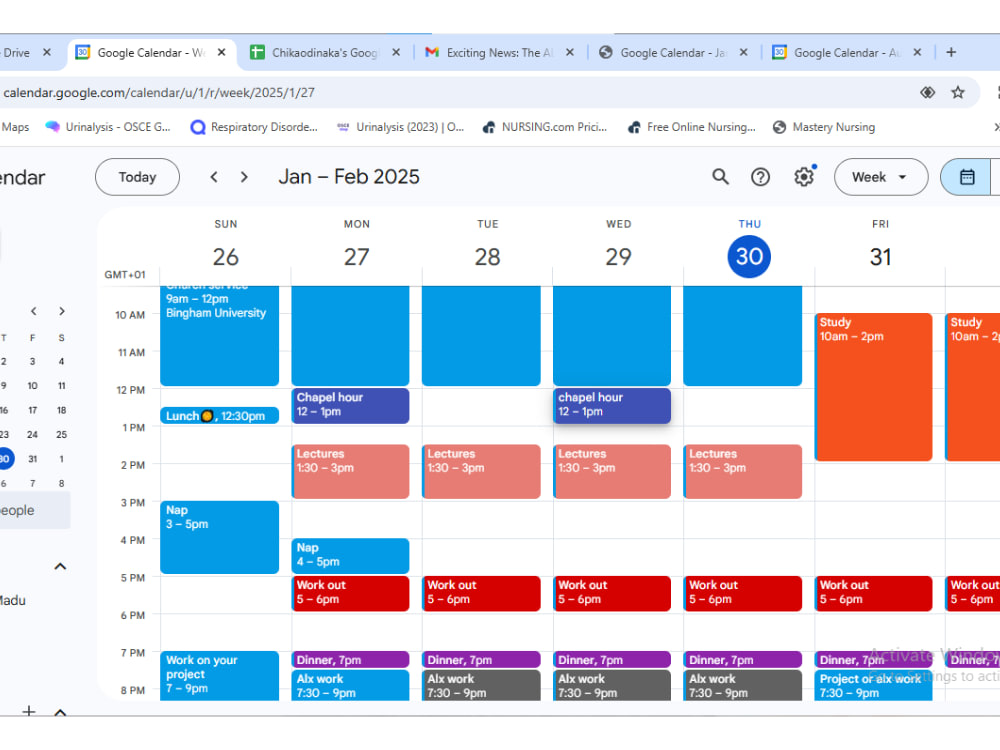Image resolution: width=1000 pixels, height=750 pixels.
Task: Select Wednesday 29 day header
Action: pyautogui.click(x=618, y=256)
